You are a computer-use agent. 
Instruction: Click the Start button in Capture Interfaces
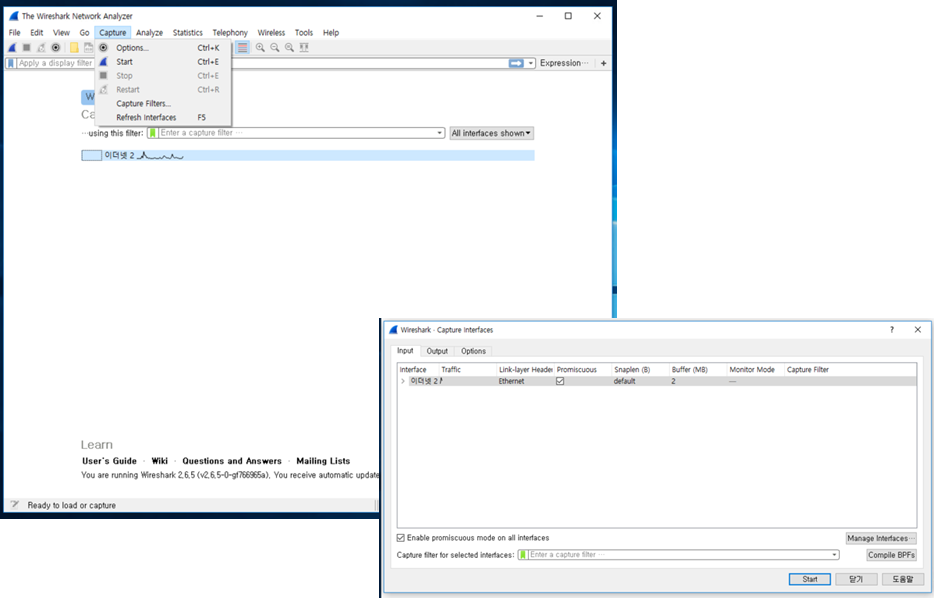point(810,579)
